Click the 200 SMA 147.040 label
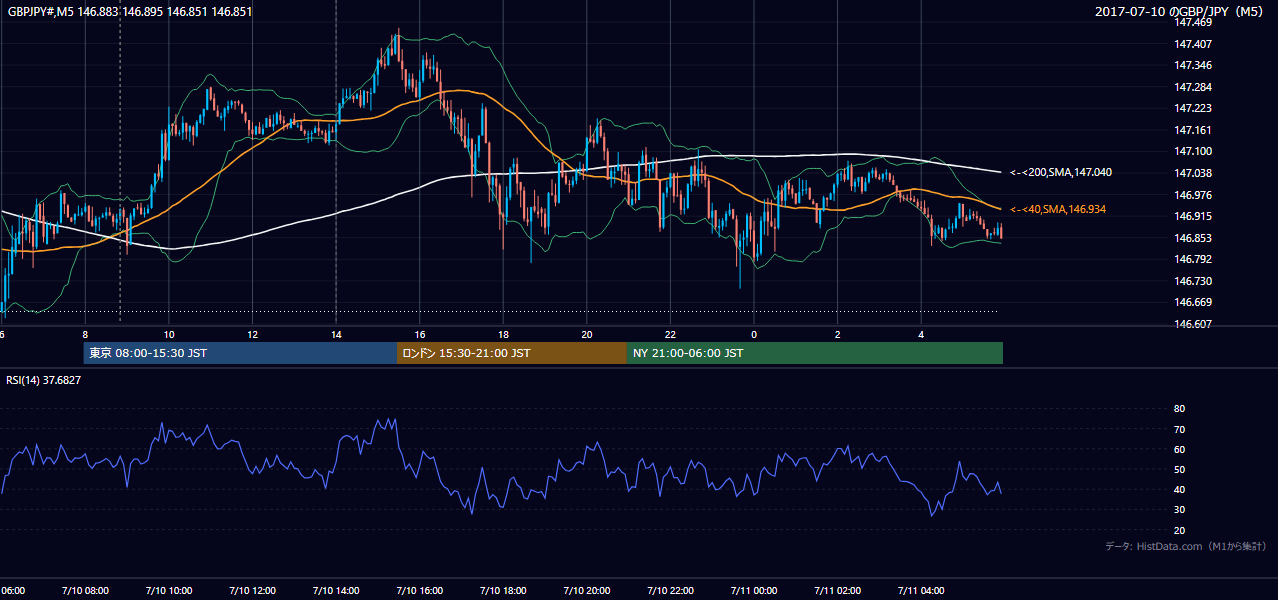 point(1061,173)
